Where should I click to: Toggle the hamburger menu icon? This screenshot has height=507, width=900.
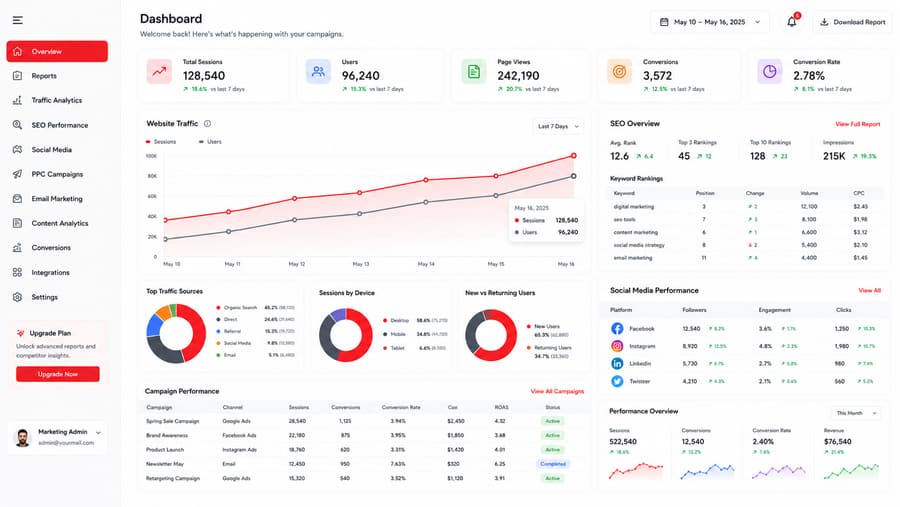(x=18, y=20)
